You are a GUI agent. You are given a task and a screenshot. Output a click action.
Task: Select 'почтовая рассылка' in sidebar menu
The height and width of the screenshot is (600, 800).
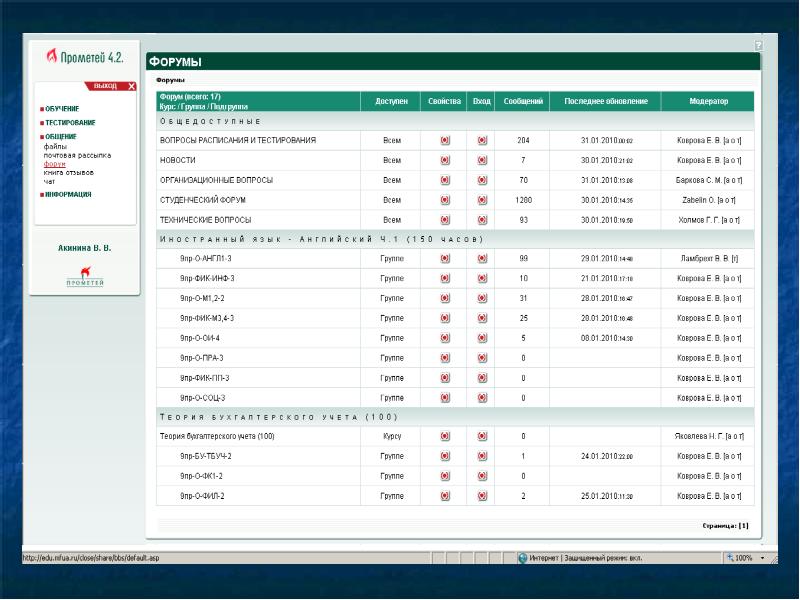pyautogui.click(x=77, y=155)
